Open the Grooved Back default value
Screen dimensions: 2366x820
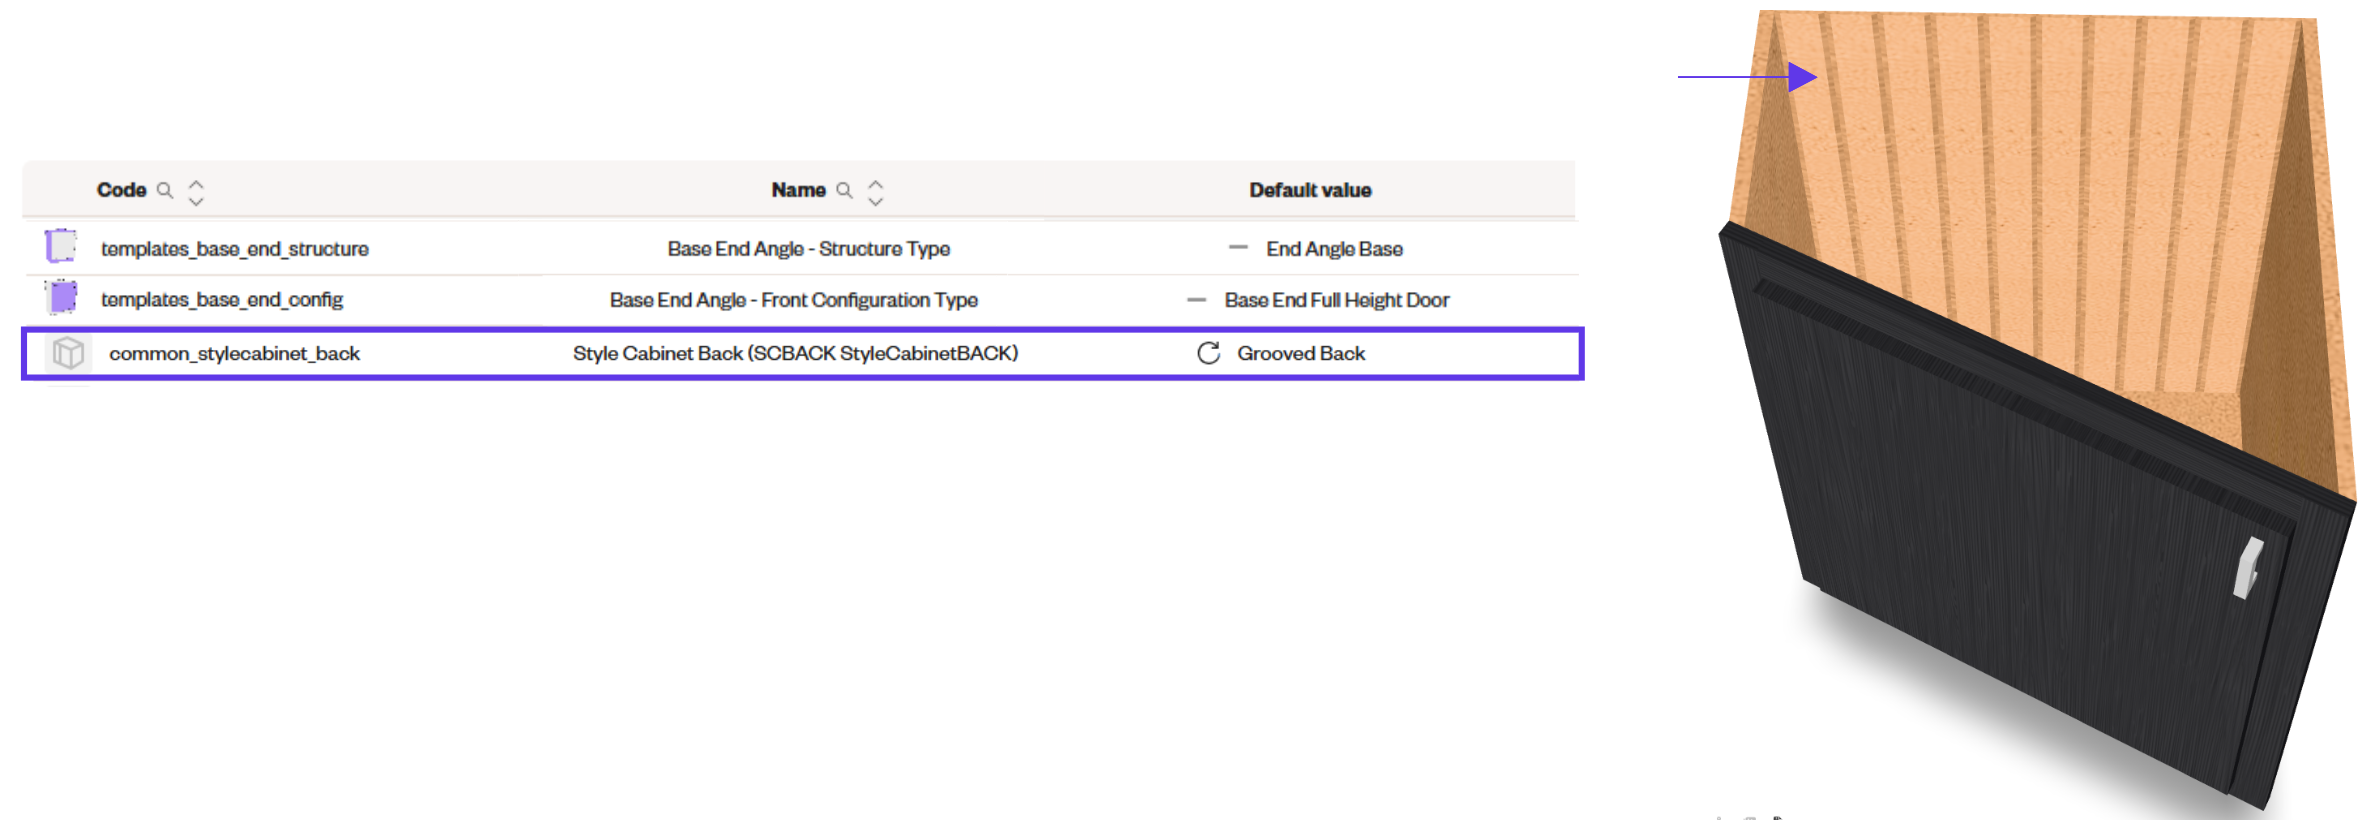(x=1301, y=353)
